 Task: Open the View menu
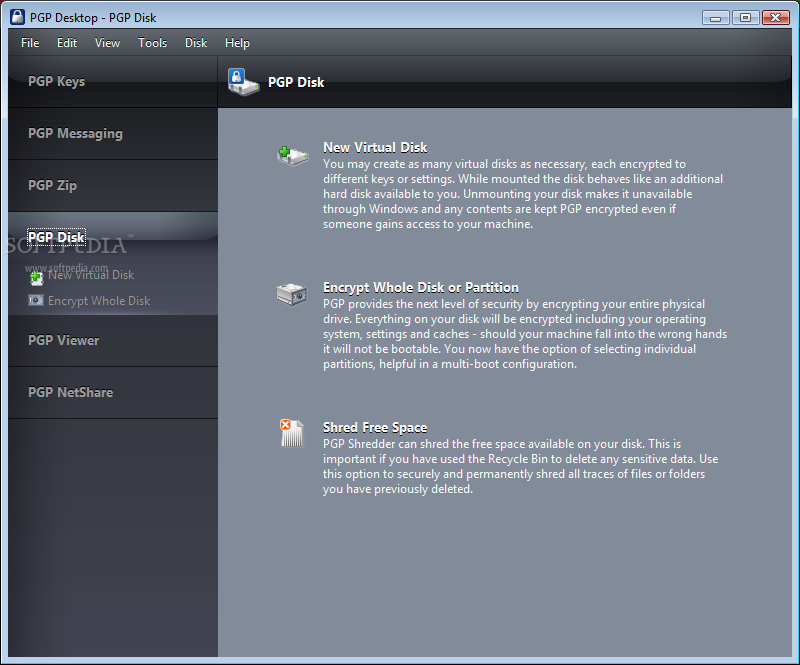click(107, 43)
